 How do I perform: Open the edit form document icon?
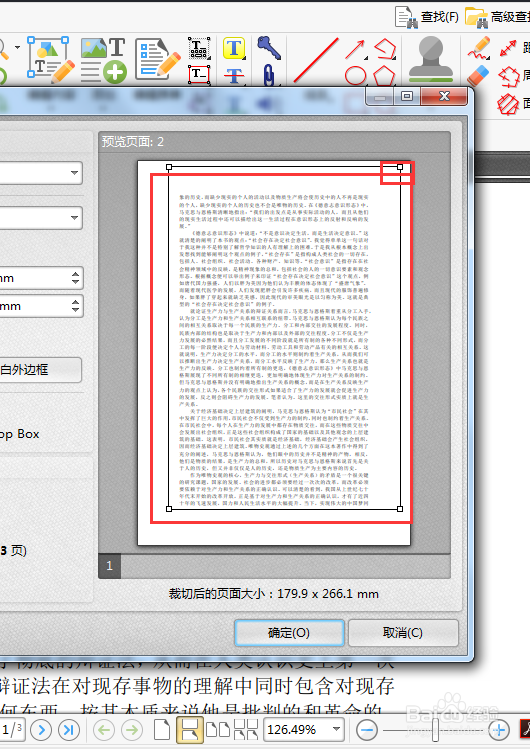coord(157,59)
